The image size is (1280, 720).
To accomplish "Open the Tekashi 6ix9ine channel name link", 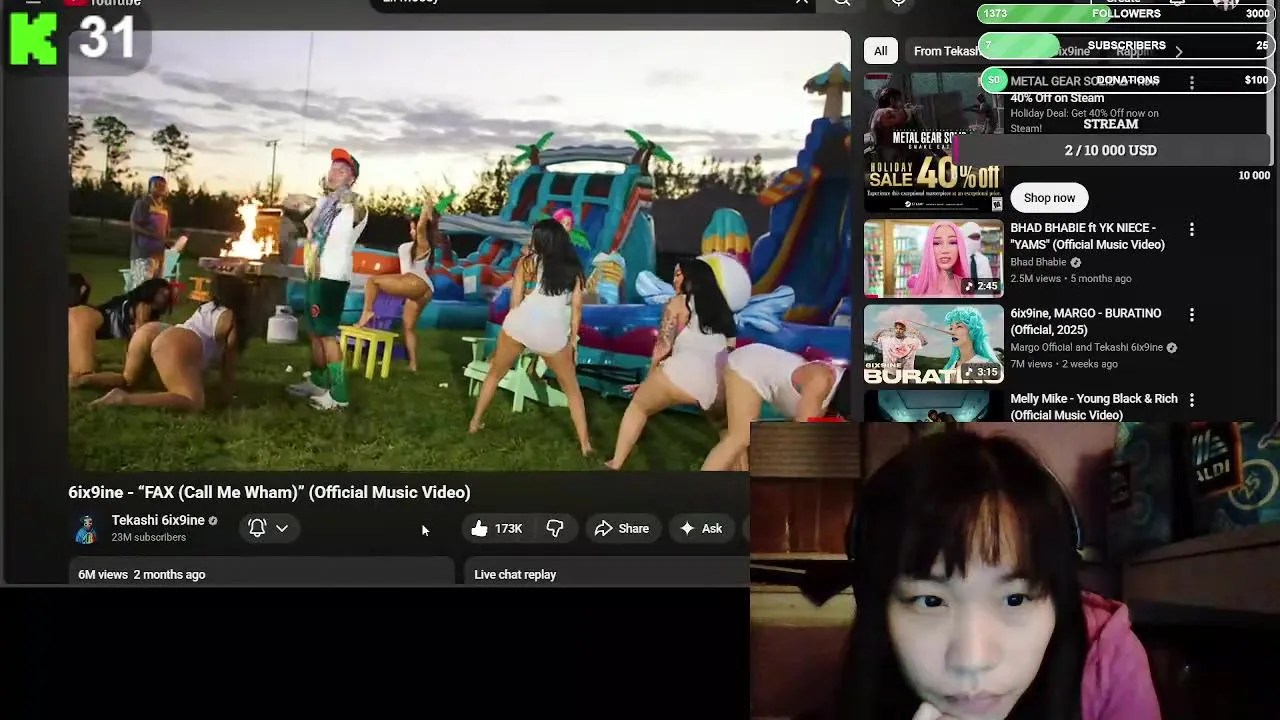I will click(x=158, y=520).
